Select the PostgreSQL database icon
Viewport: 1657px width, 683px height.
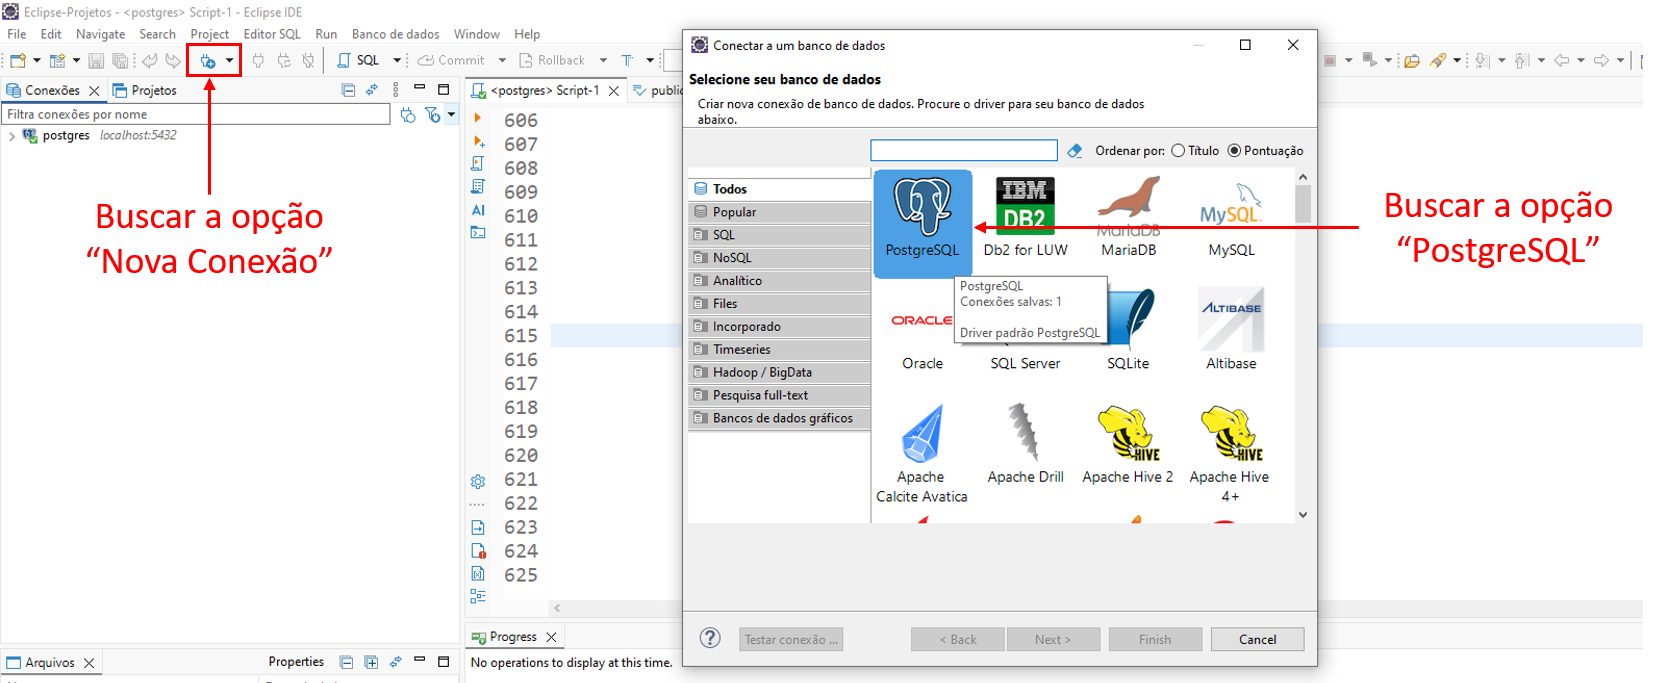pyautogui.click(x=922, y=223)
